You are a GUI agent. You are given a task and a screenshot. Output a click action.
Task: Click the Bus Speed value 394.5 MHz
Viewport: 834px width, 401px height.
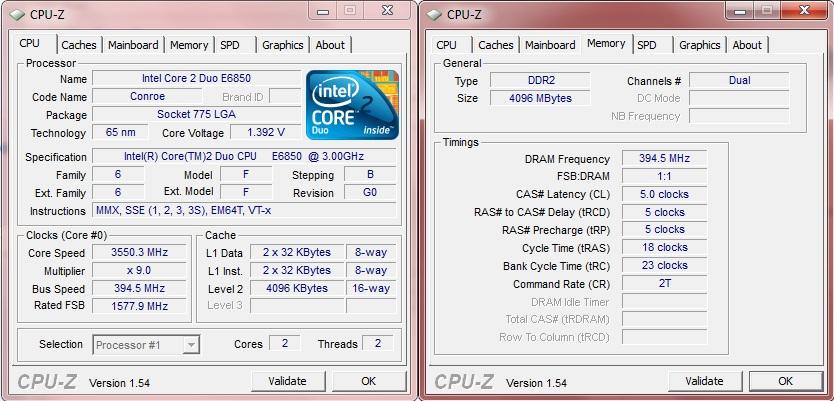pos(139,288)
